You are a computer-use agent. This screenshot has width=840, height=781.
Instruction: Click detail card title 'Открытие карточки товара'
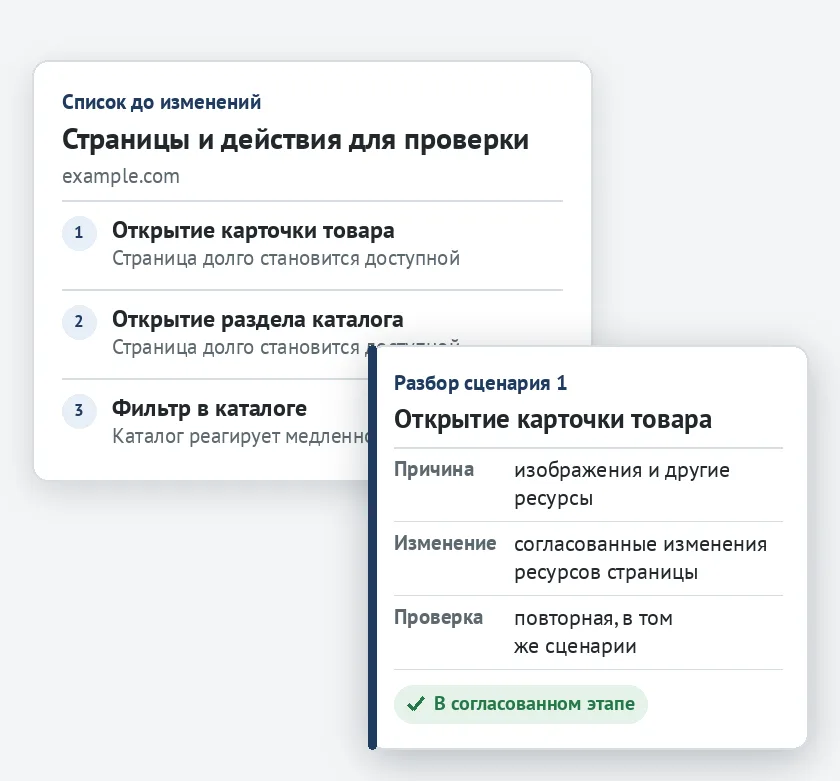[x=553, y=420]
